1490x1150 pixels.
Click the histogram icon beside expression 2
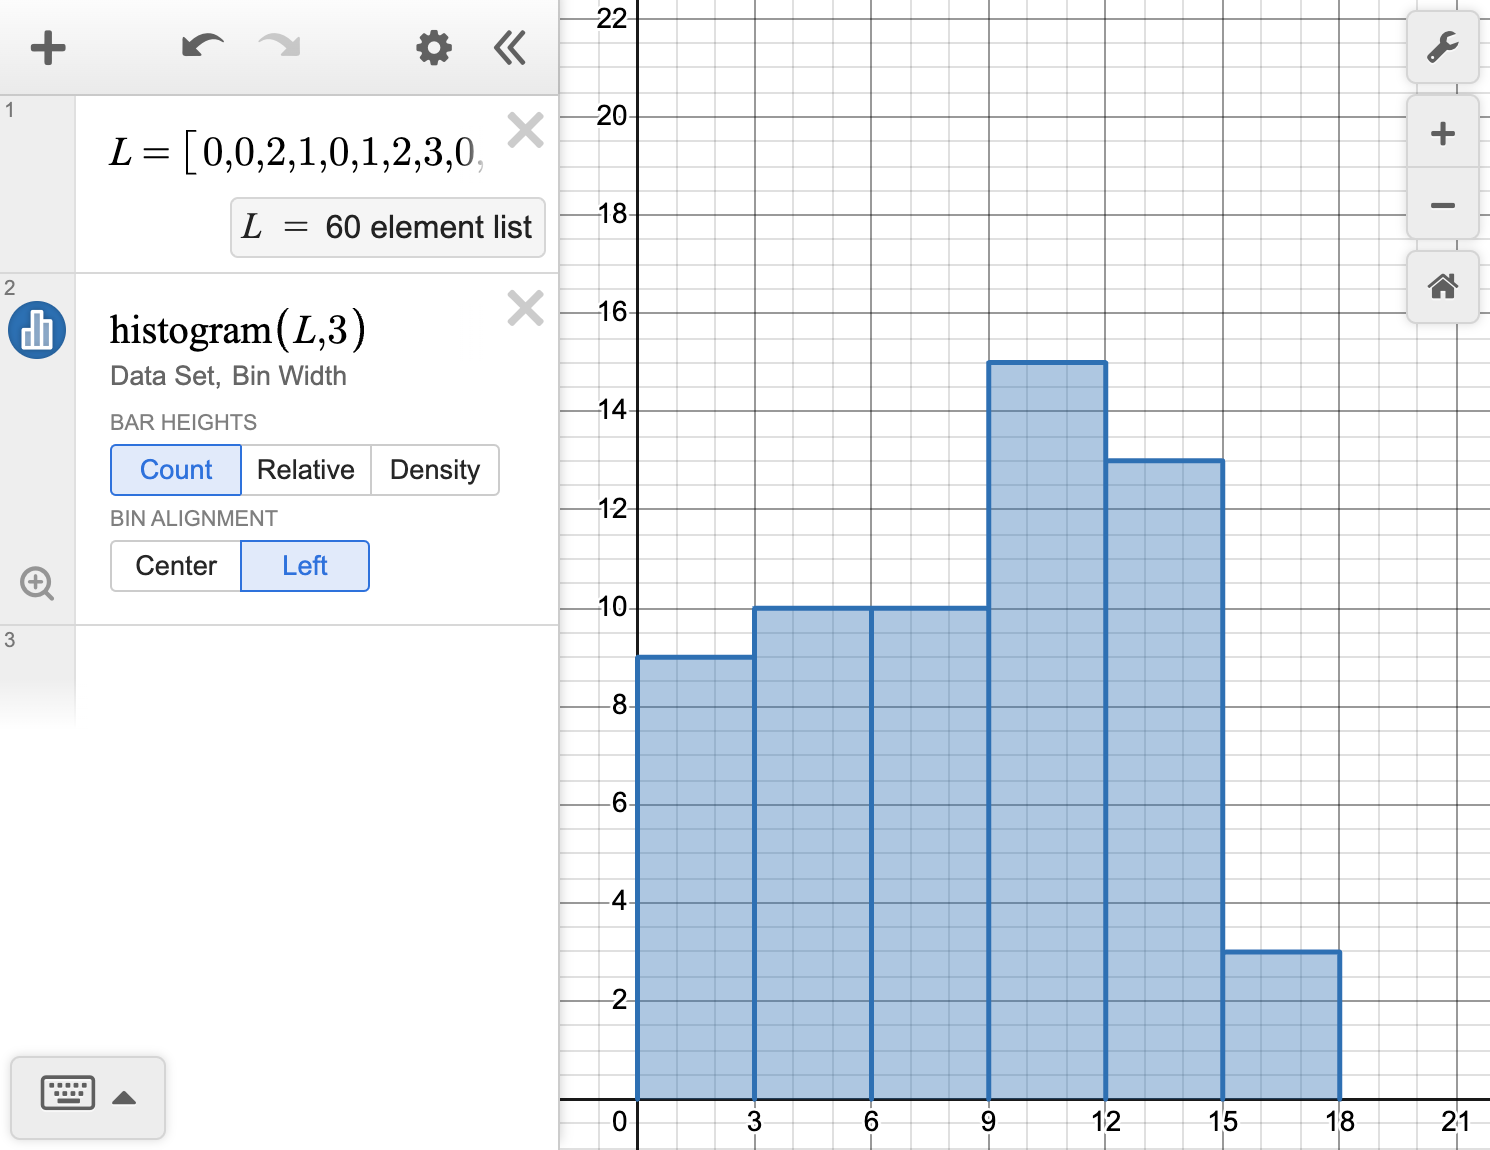point(36,330)
